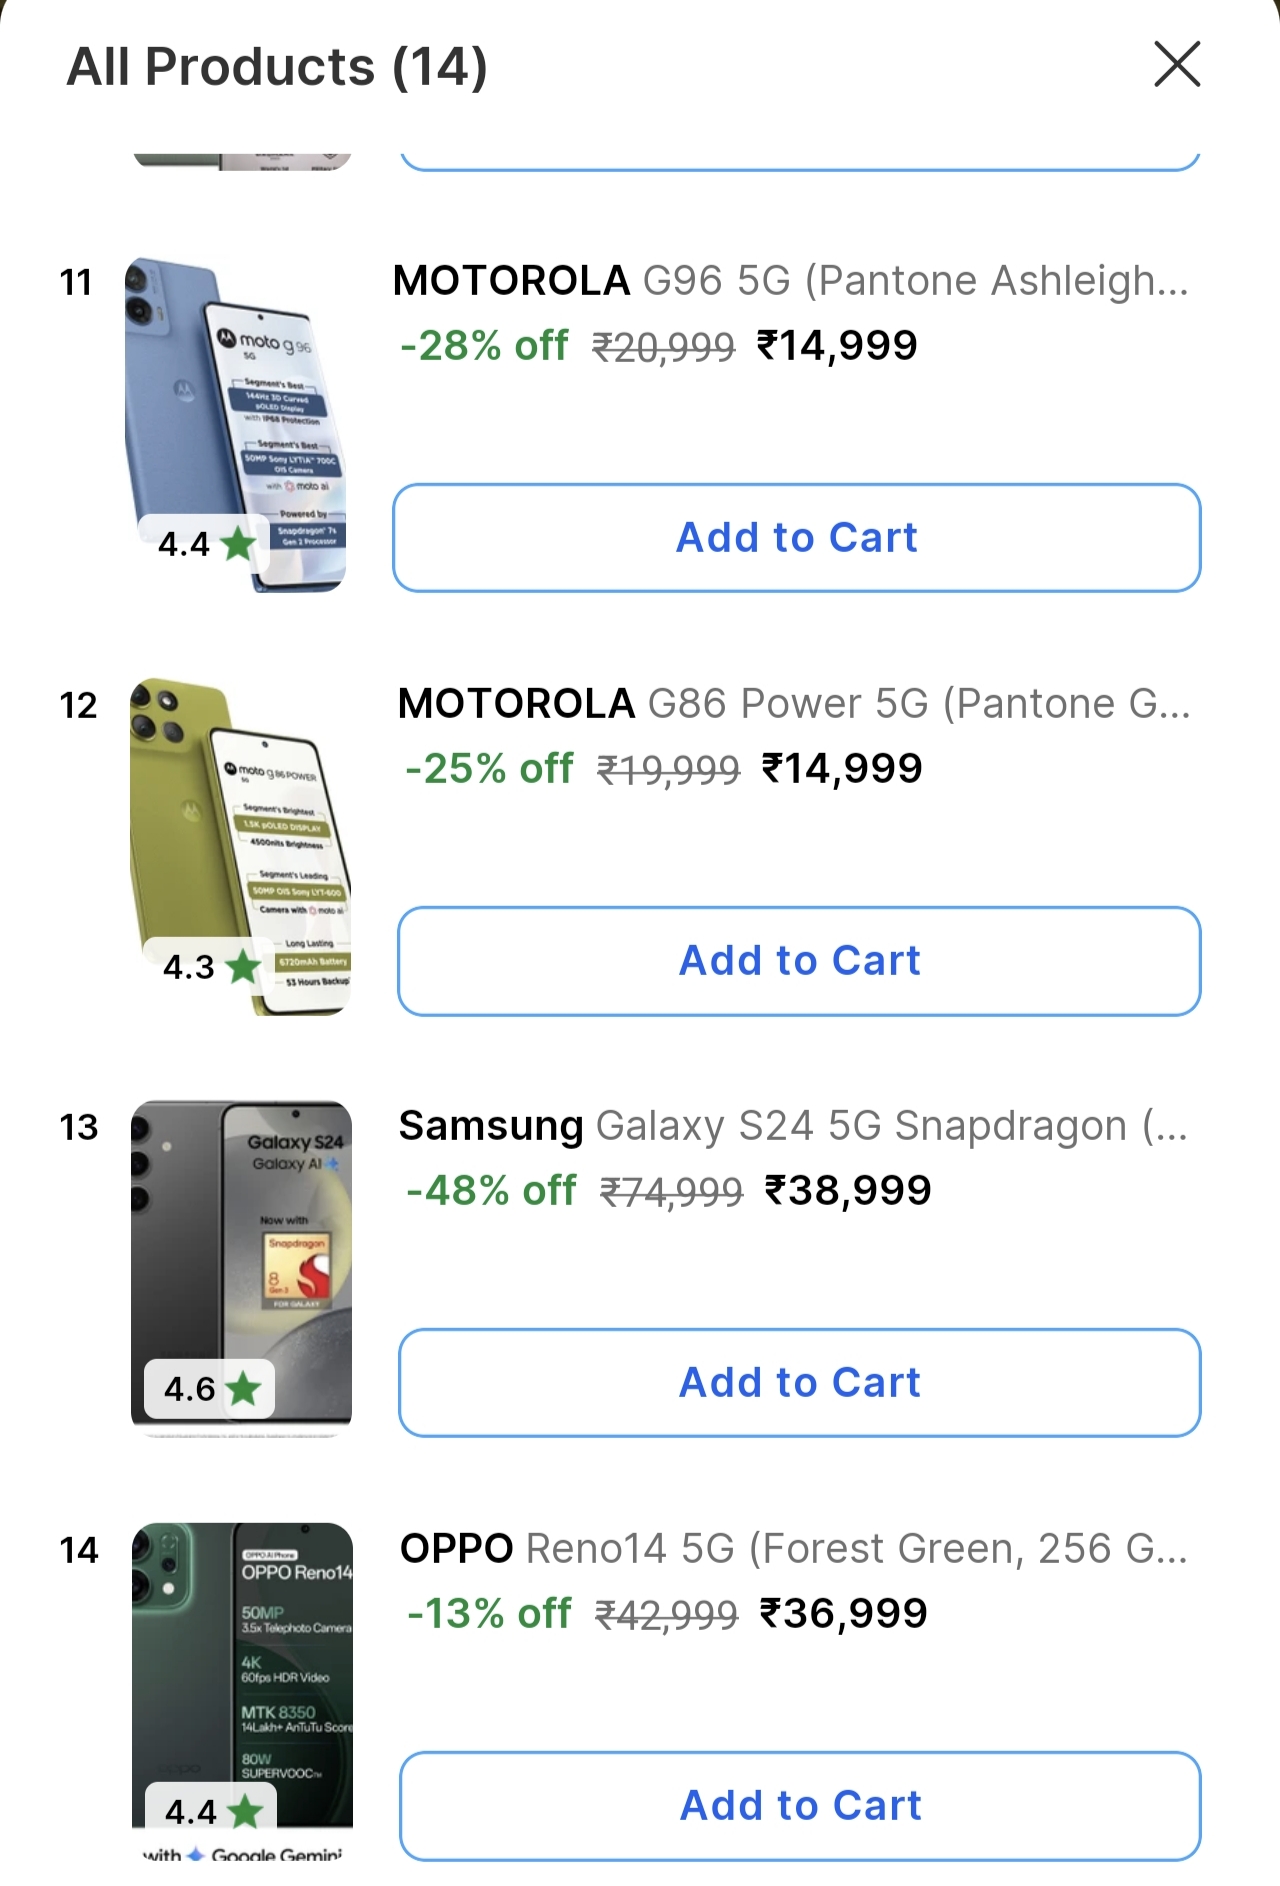Click the -48% off discount label
Screen dimensions: 1280x1886
coord(491,1191)
